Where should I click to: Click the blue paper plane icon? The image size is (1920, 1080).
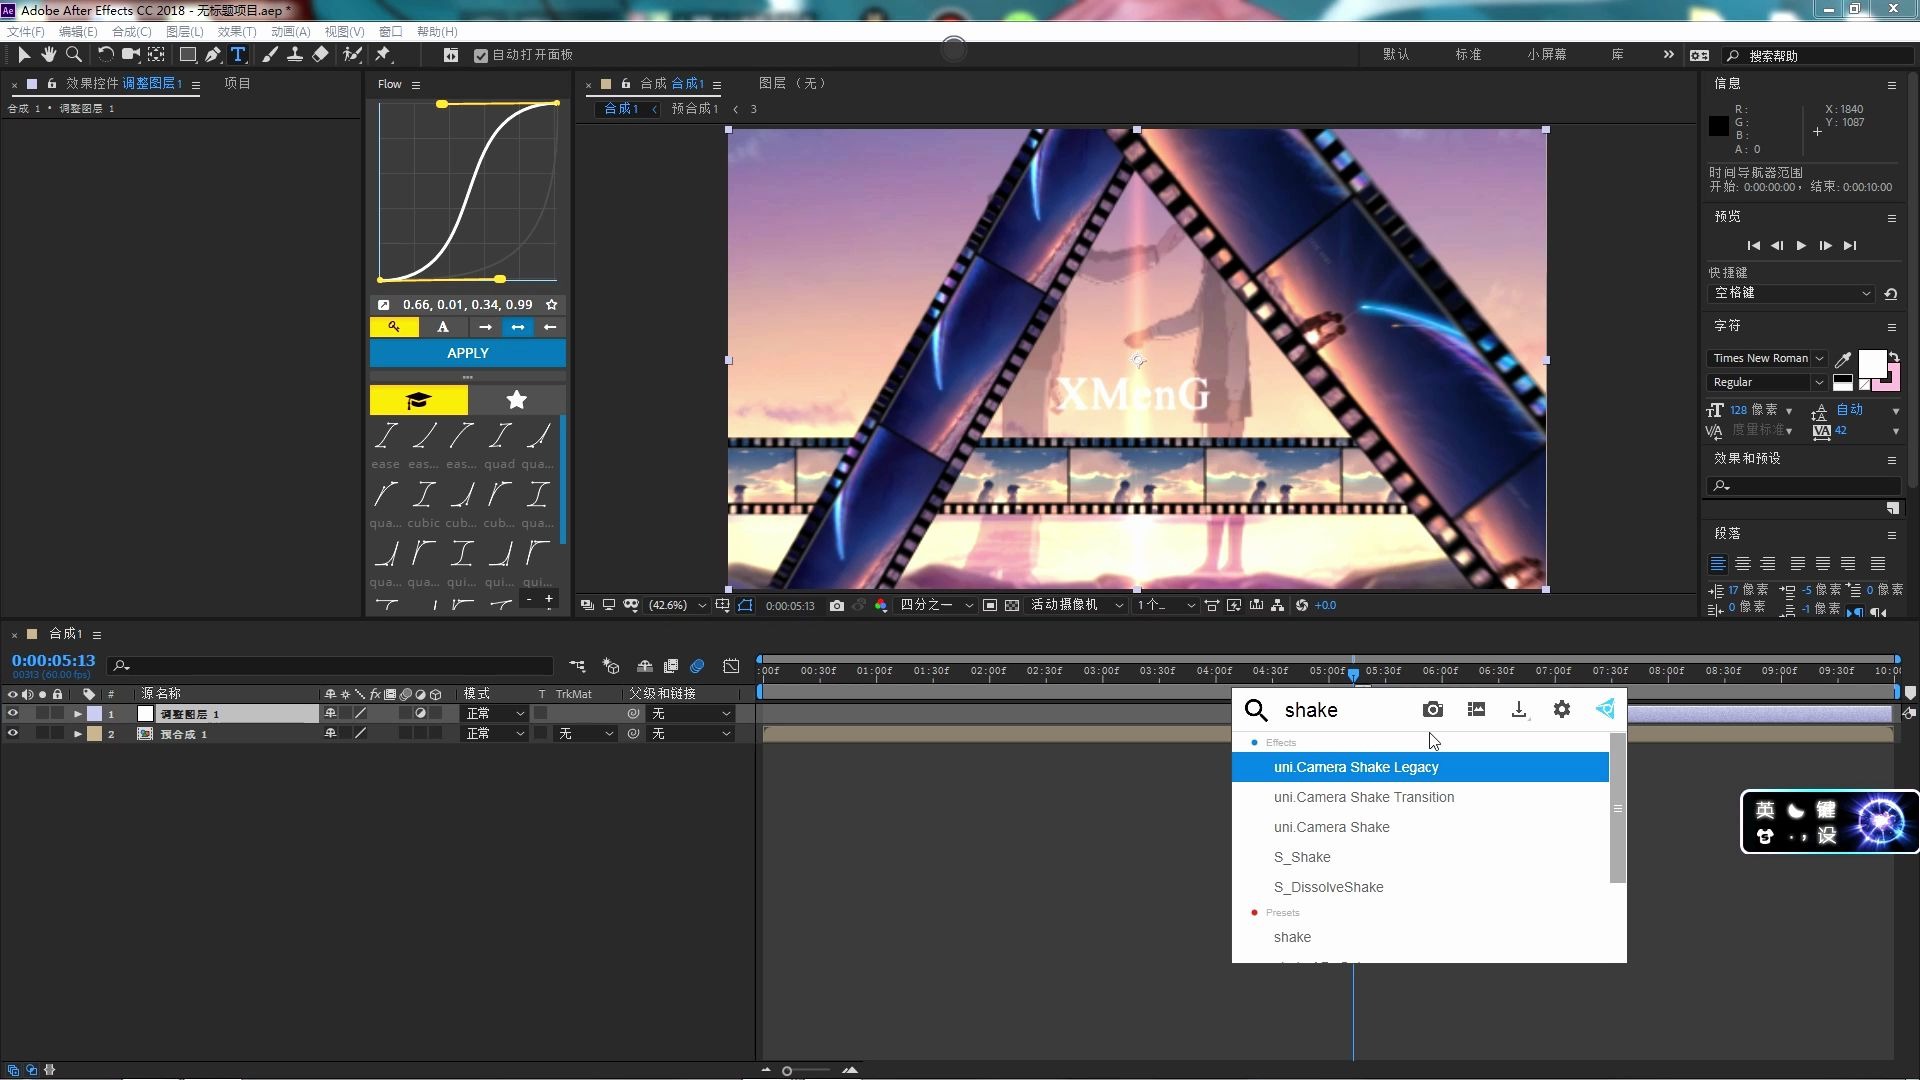click(x=1605, y=710)
